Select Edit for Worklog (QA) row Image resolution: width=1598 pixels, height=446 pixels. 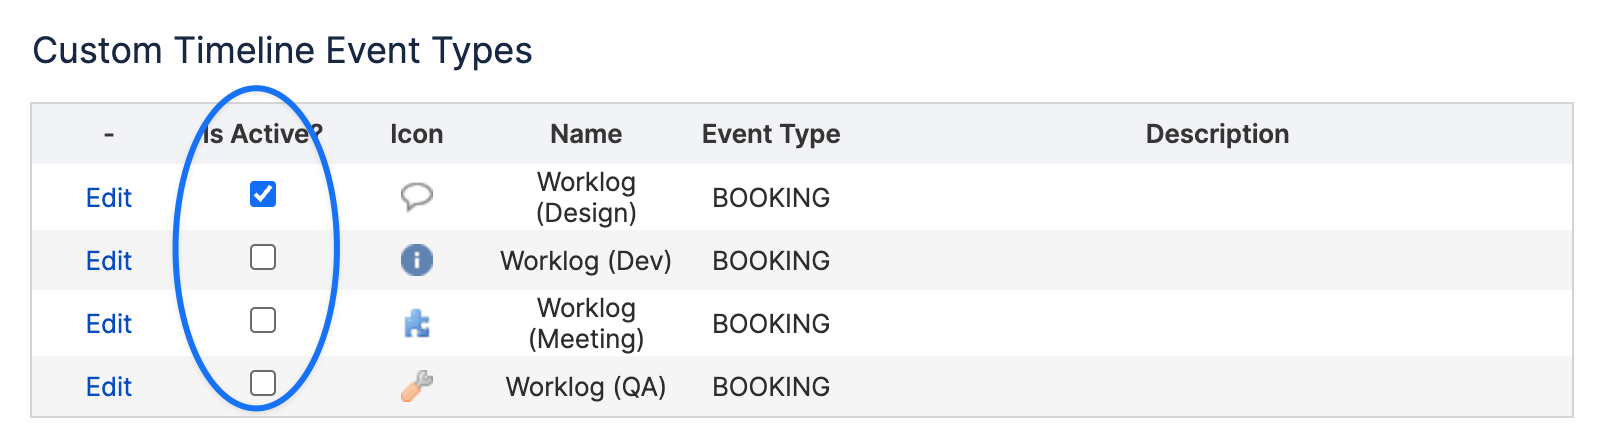pos(109,386)
